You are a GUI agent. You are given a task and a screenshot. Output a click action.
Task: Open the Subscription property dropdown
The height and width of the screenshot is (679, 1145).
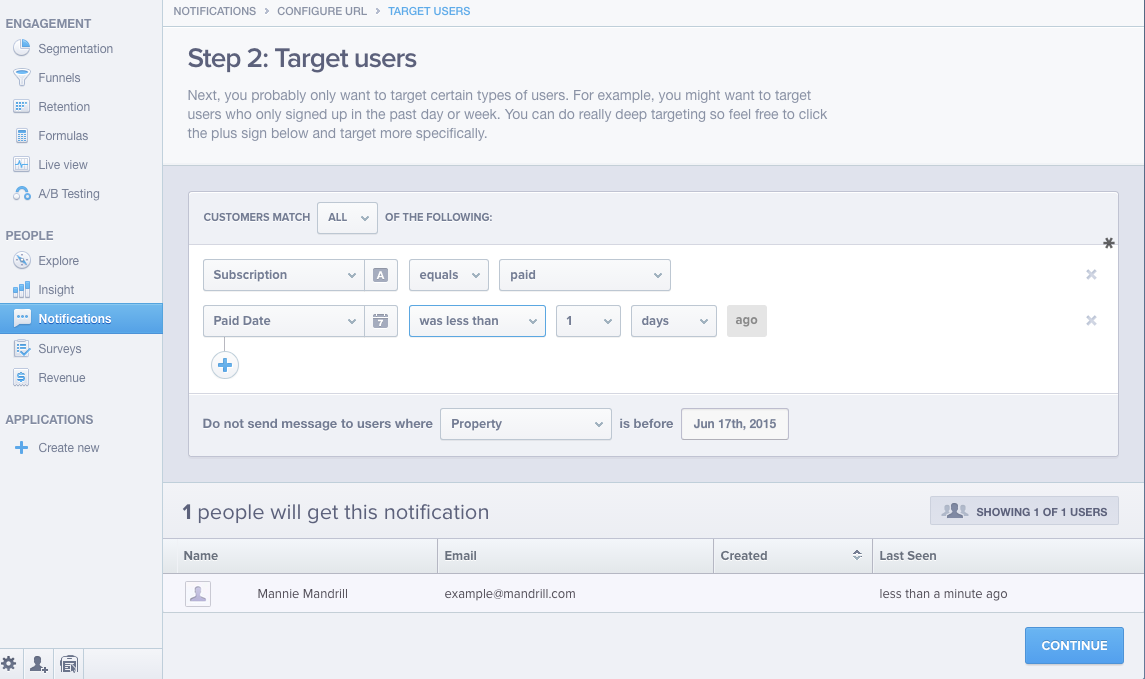click(284, 275)
